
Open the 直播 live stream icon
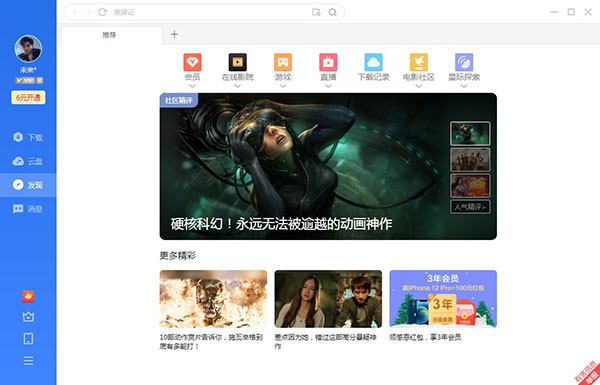(x=328, y=62)
